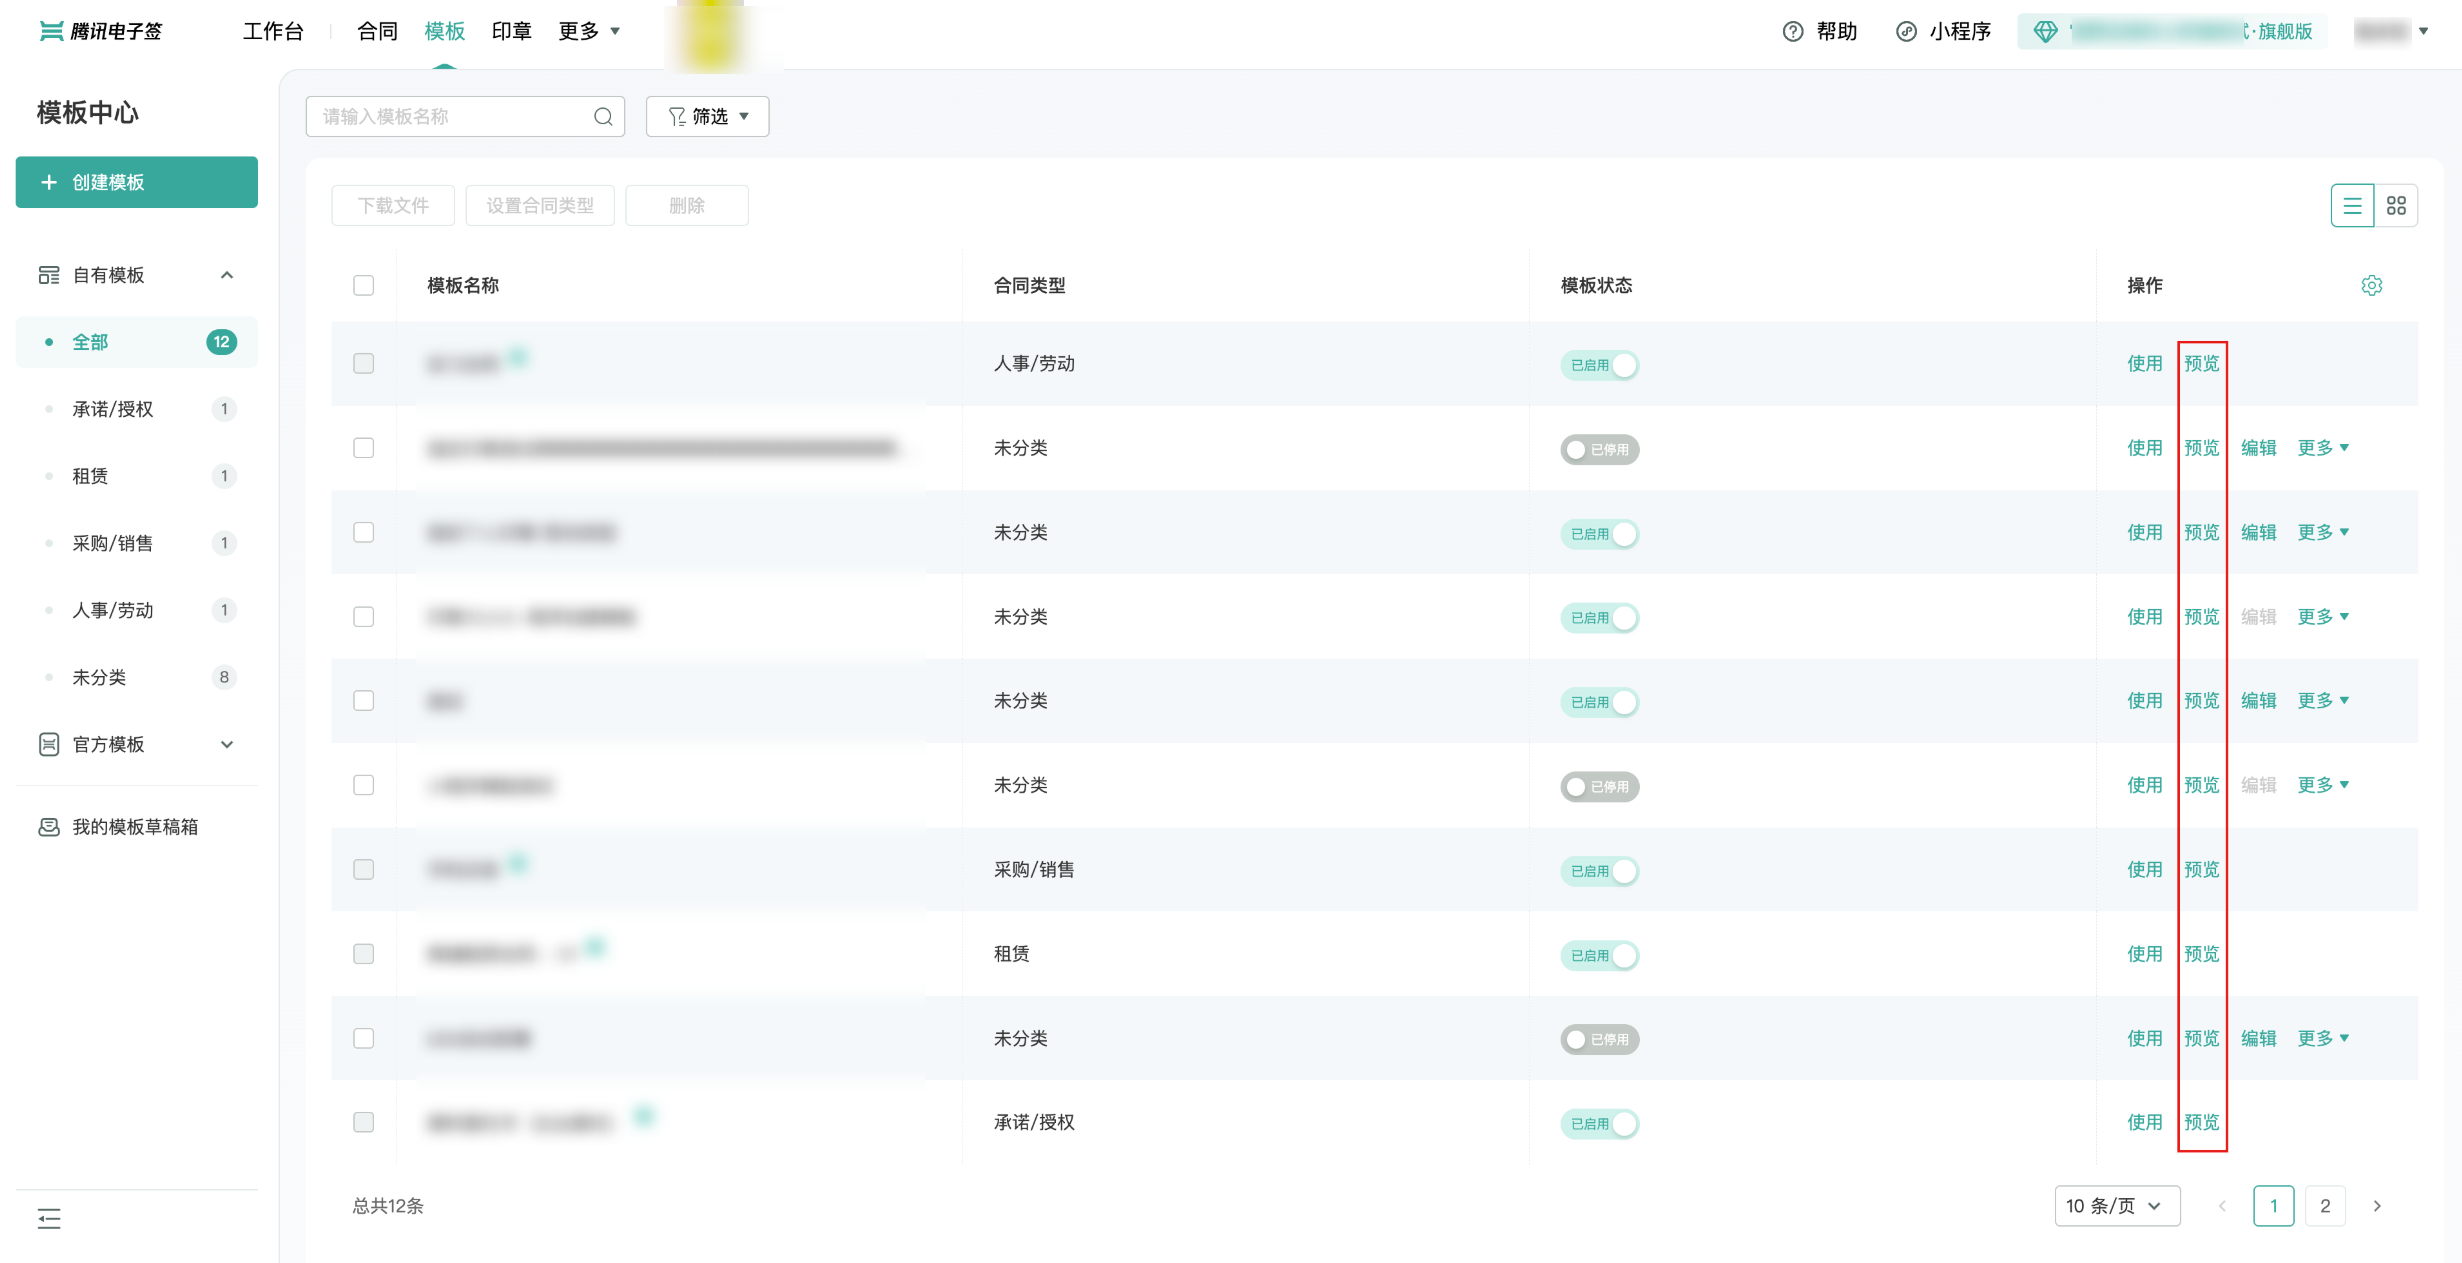Image resolution: width=2462 pixels, height=1263 pixels.
Task: Switch to grid view layout
Action: pos(2396,206)
